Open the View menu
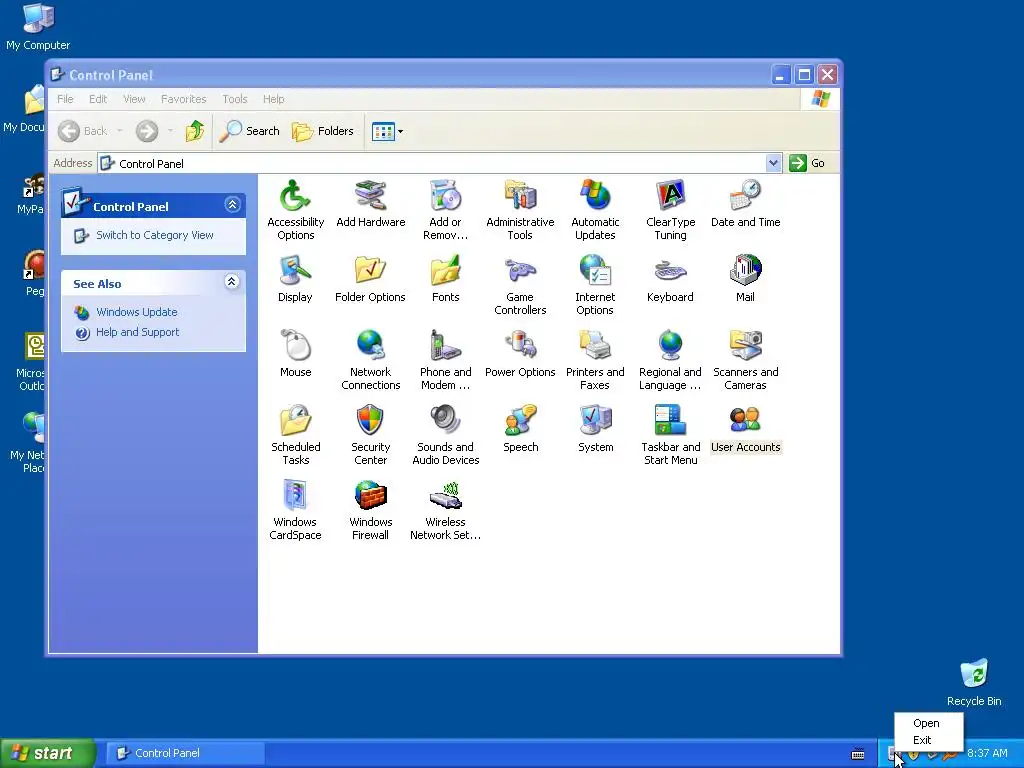Viewport: 1024px width, 768px height. [134, 99]
